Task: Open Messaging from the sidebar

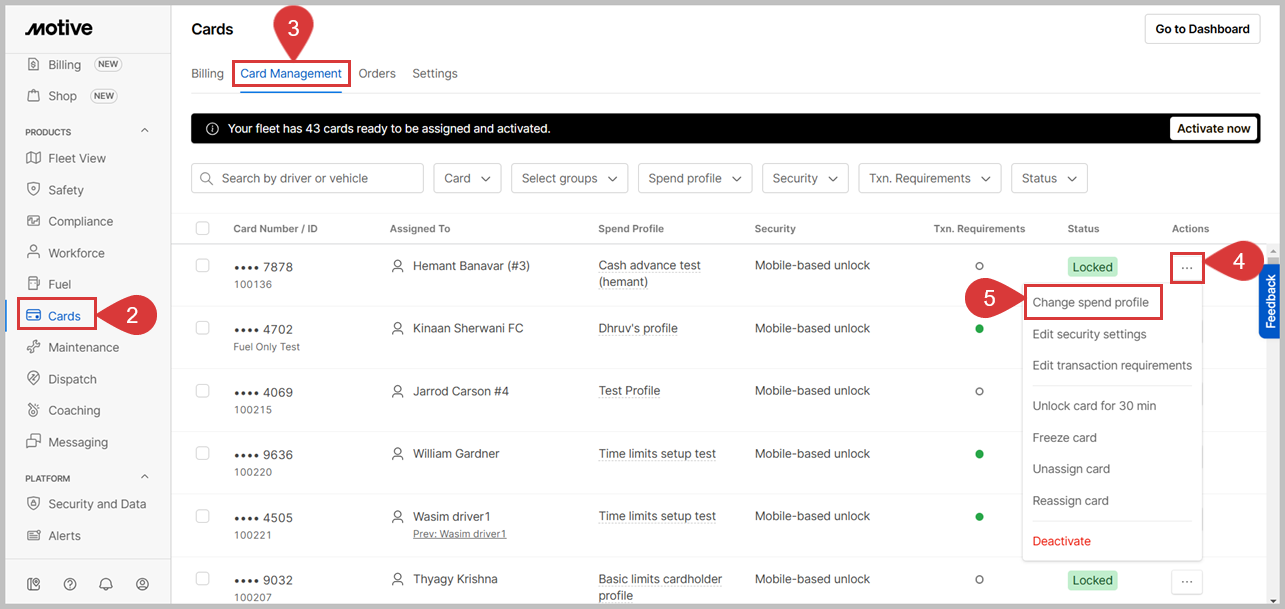Action: tap(77, 442)
